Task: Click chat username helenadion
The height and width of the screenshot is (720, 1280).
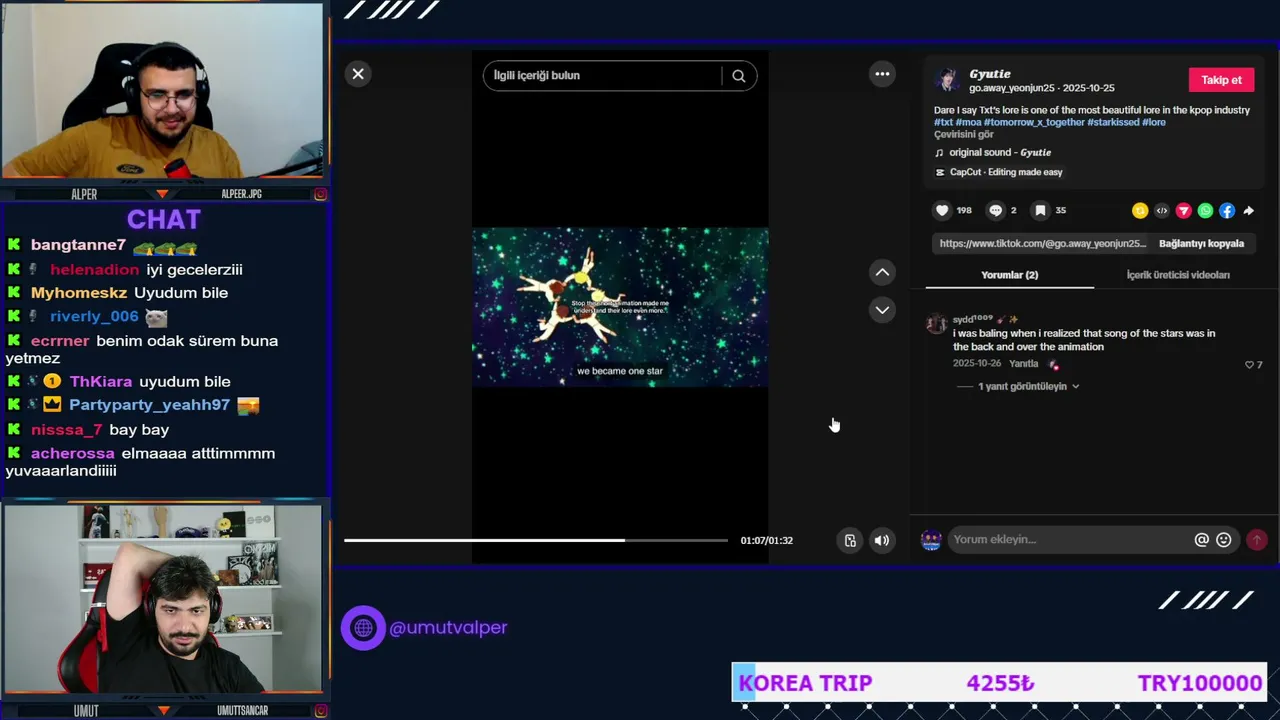Action: (x=94, y=270)
